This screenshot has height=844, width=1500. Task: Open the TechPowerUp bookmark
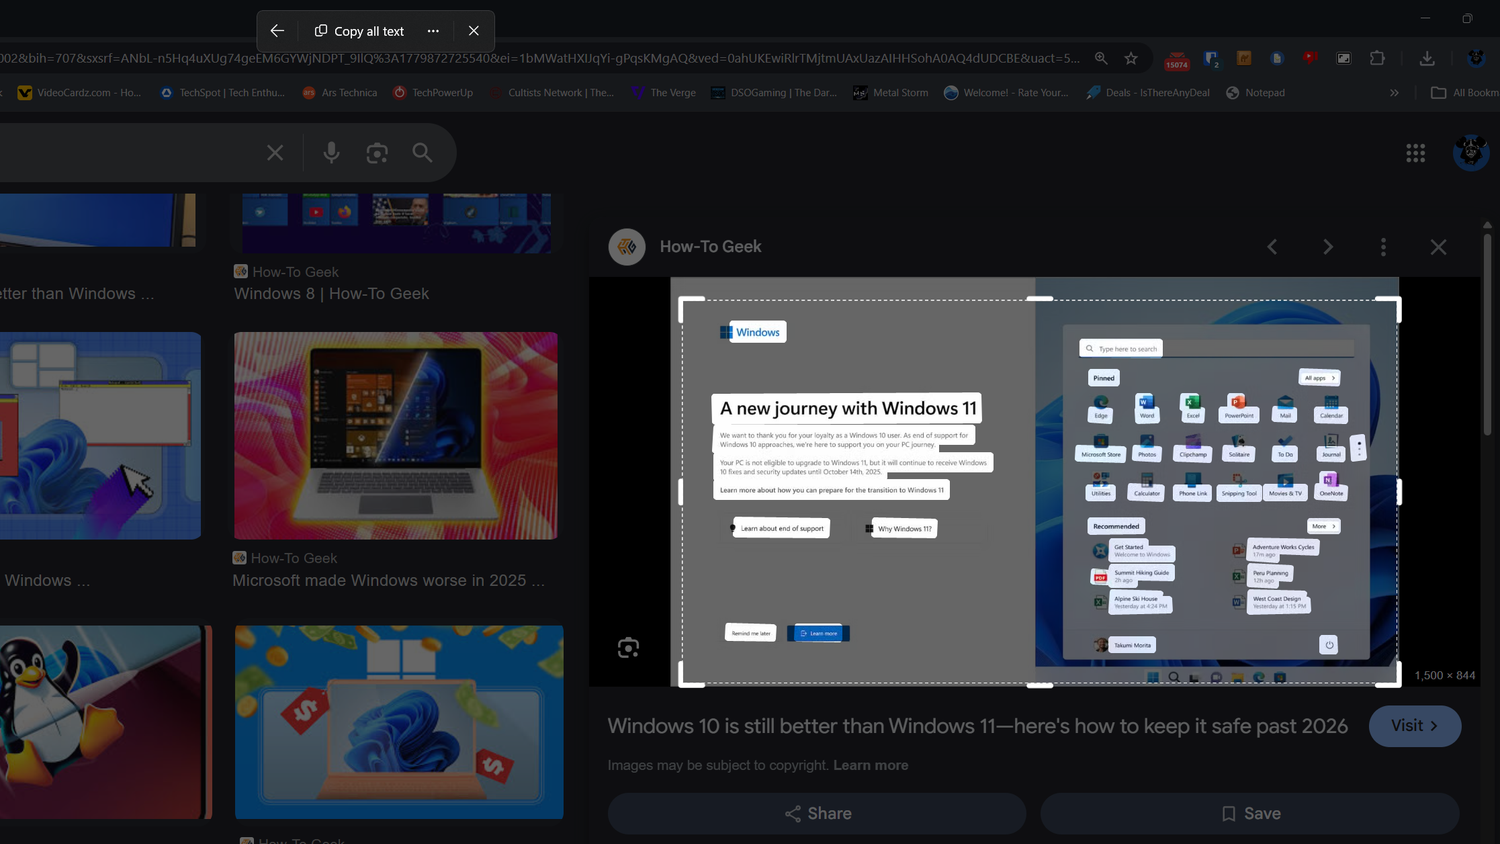pyautogui.click(x=432, y=92)
